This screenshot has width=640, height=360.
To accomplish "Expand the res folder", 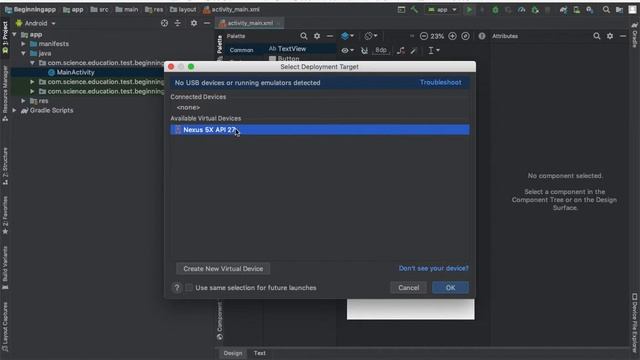I will pos(23,100).
